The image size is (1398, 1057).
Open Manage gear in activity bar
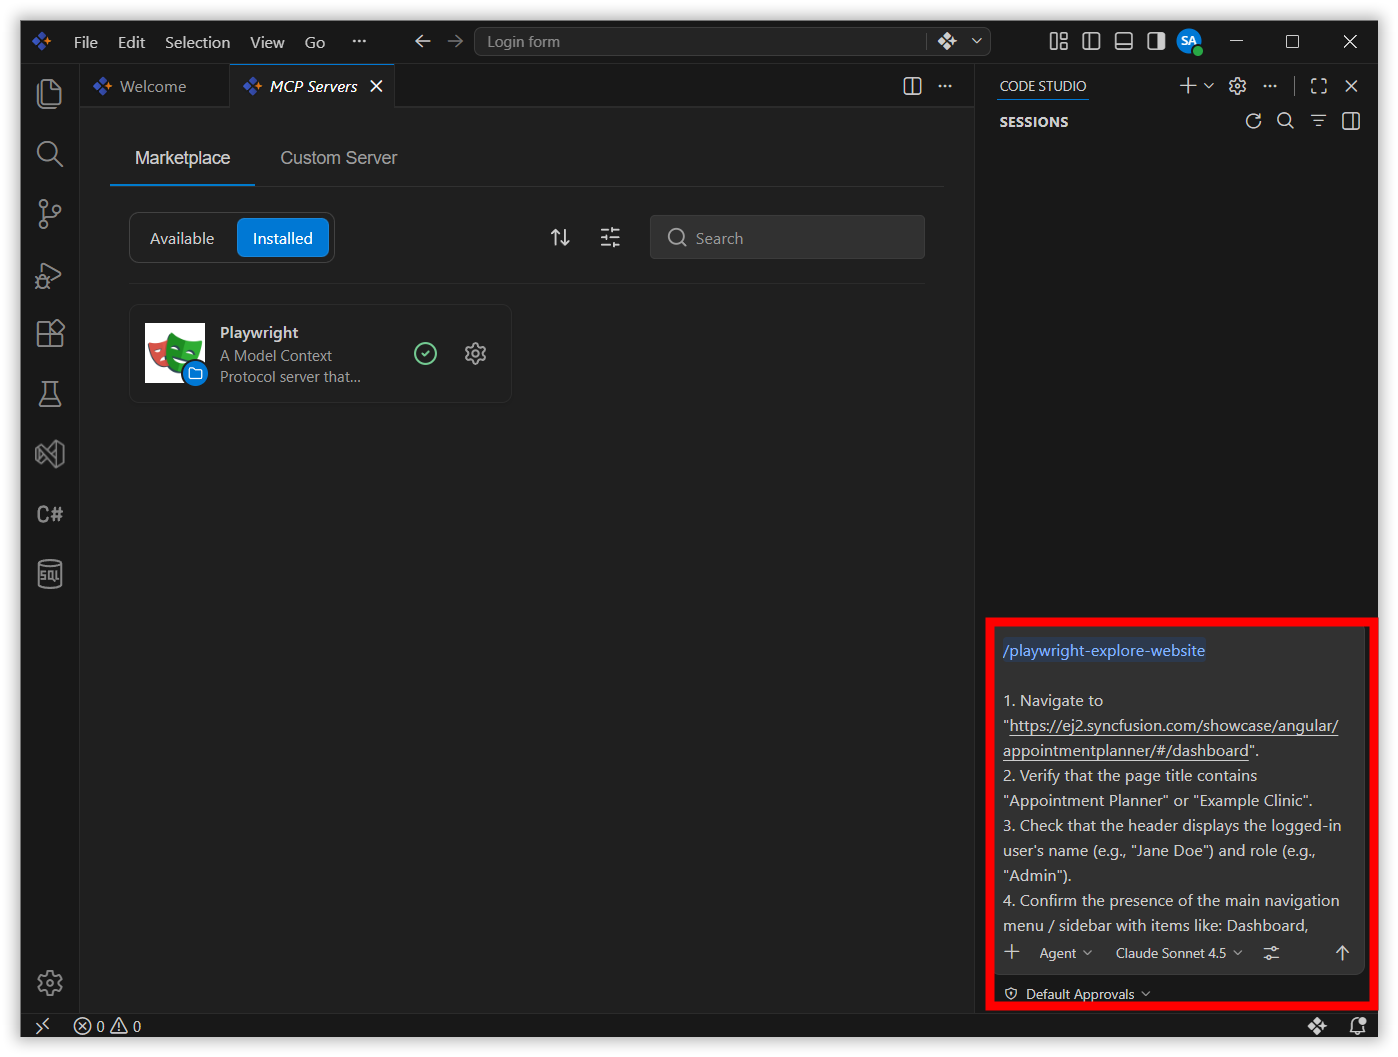(49, 983)
